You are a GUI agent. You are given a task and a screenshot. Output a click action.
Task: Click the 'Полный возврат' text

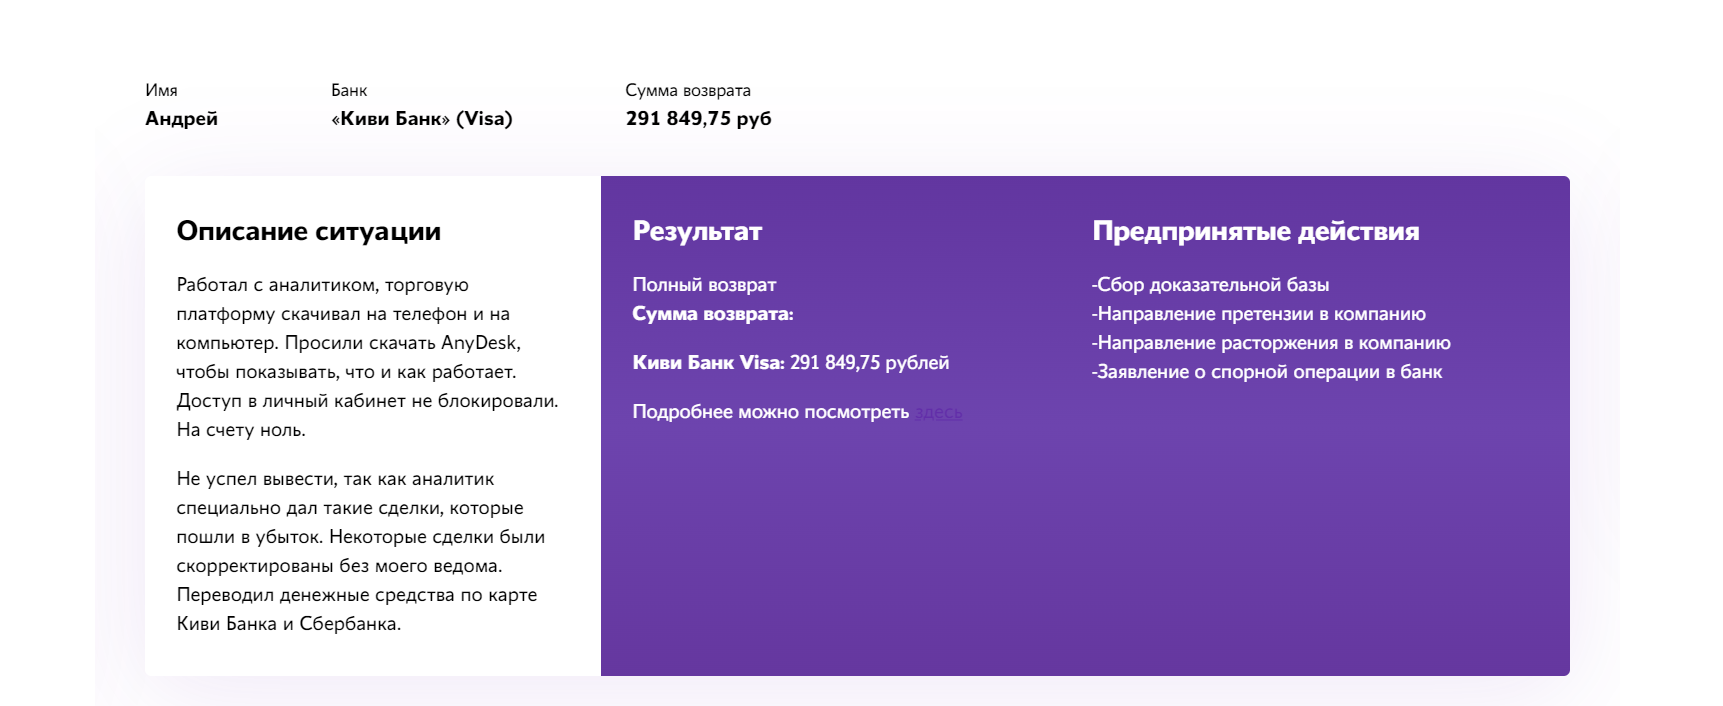tap(704, 285)
